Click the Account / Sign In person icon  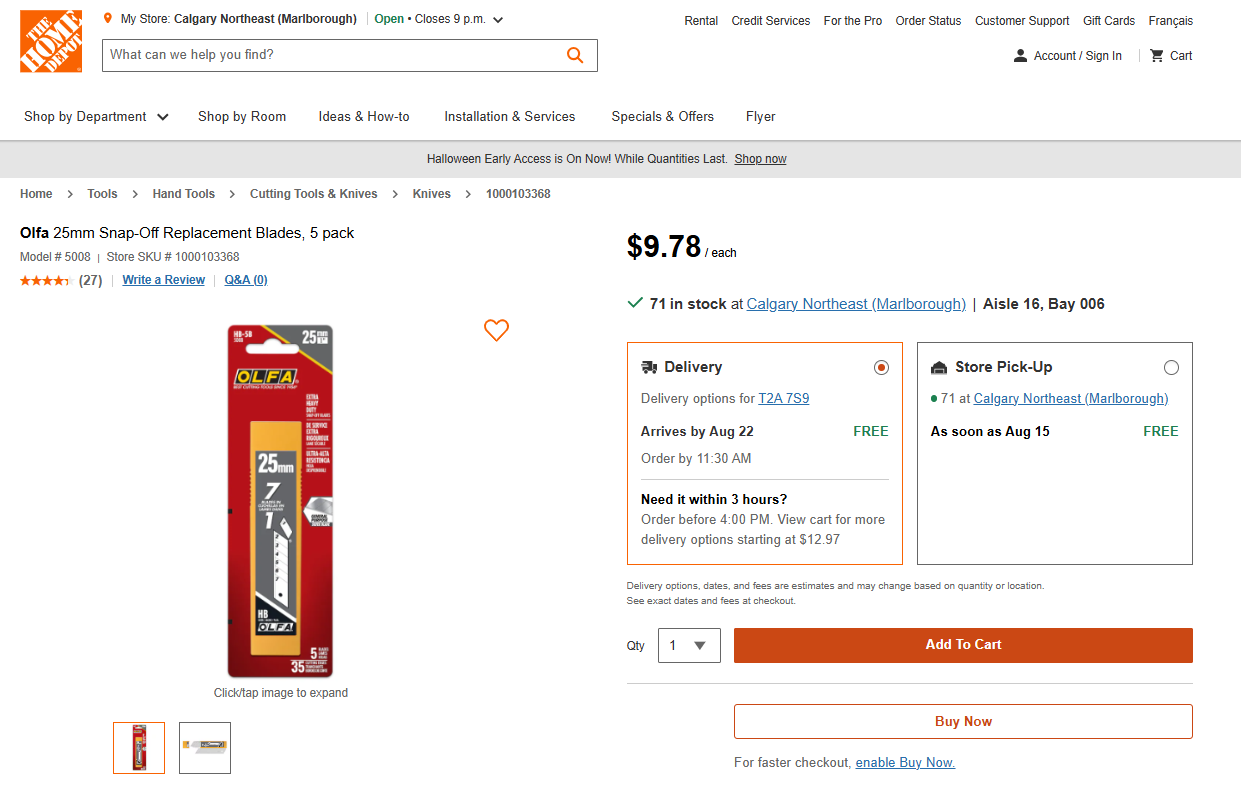[1020, 56]
